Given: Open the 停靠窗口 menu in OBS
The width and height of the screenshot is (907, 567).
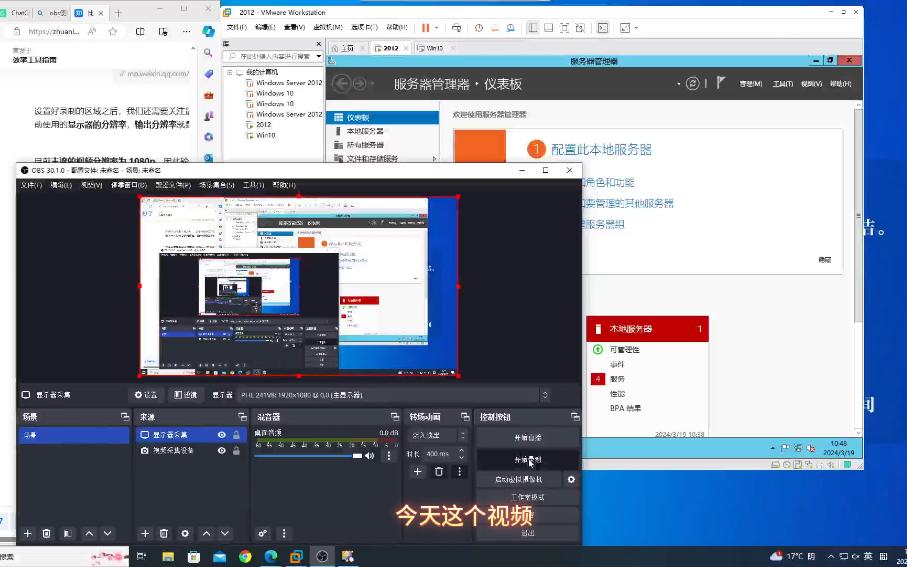Looking at the screenshot, I should click(x=128, y=185).
